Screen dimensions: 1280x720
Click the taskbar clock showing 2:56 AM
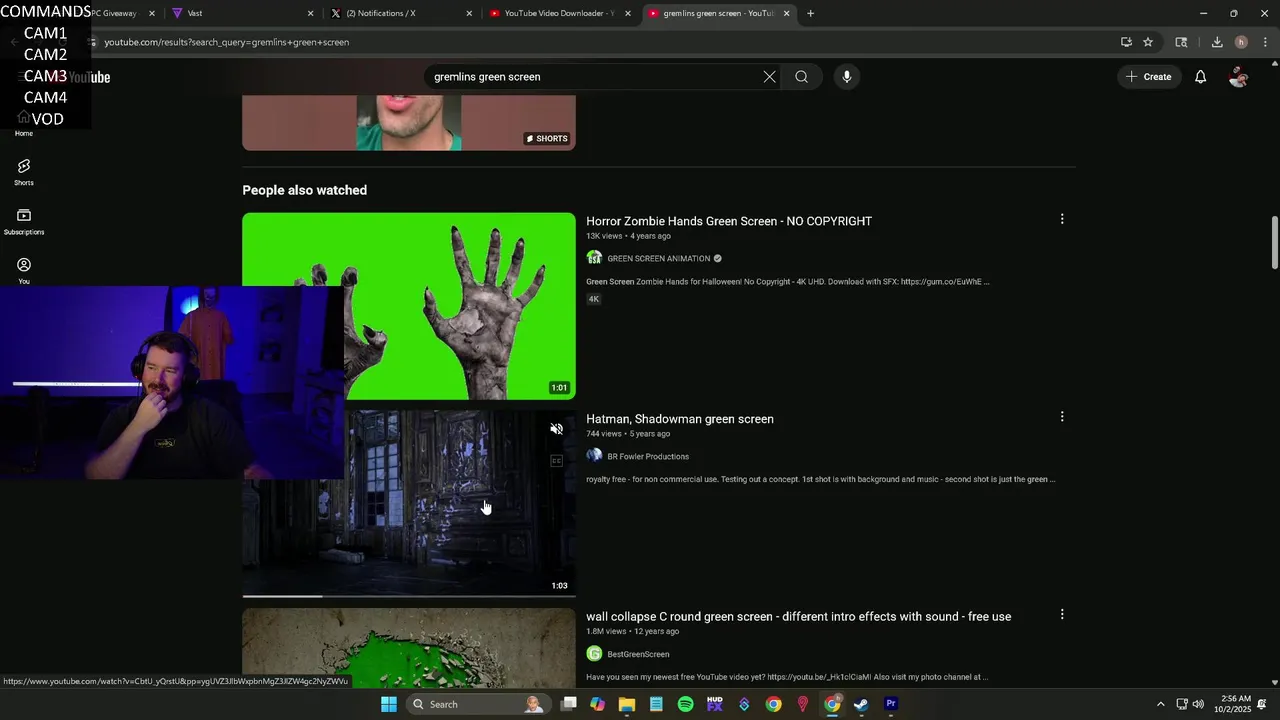pos(1235,704)
